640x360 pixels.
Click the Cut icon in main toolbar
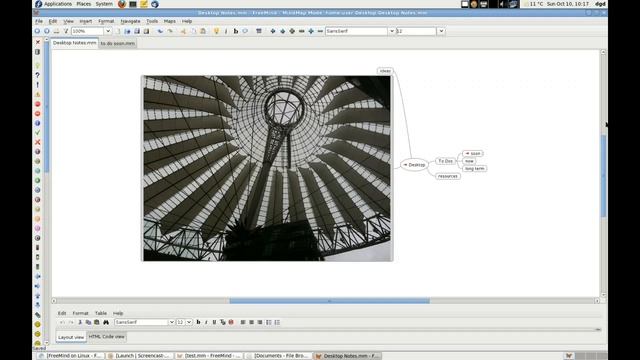(183, 31)
